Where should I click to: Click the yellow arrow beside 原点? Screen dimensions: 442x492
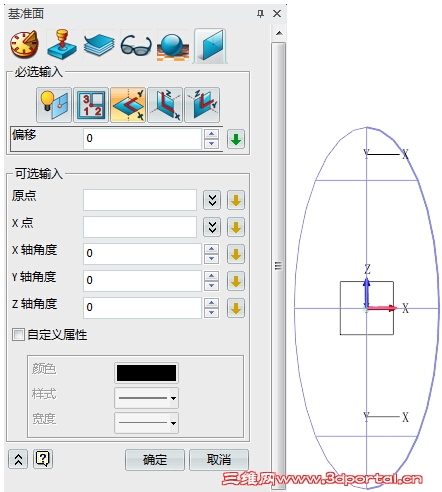point(236,200)
